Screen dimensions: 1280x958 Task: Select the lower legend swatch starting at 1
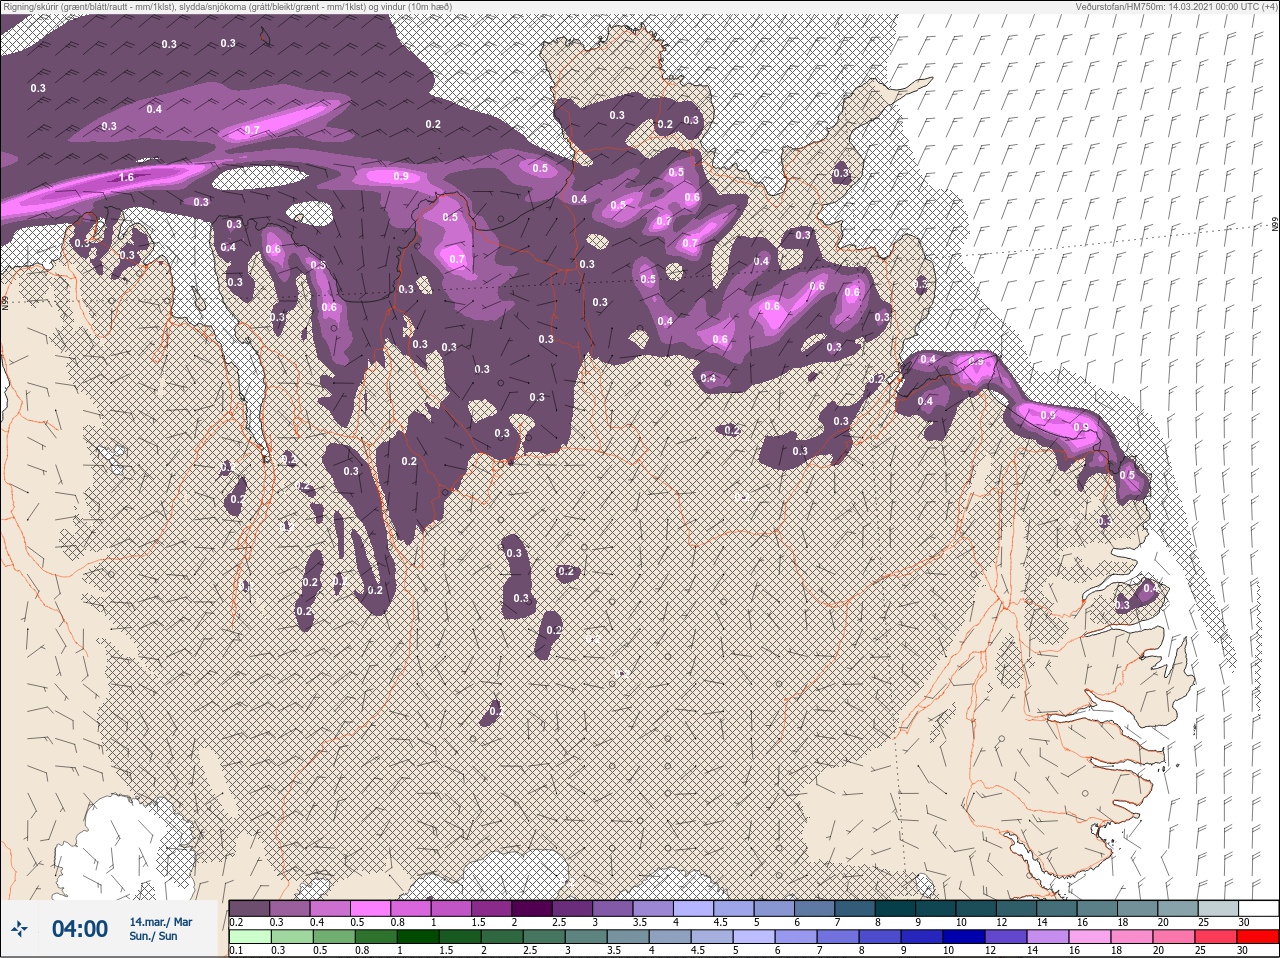click(x=418, y=937)
